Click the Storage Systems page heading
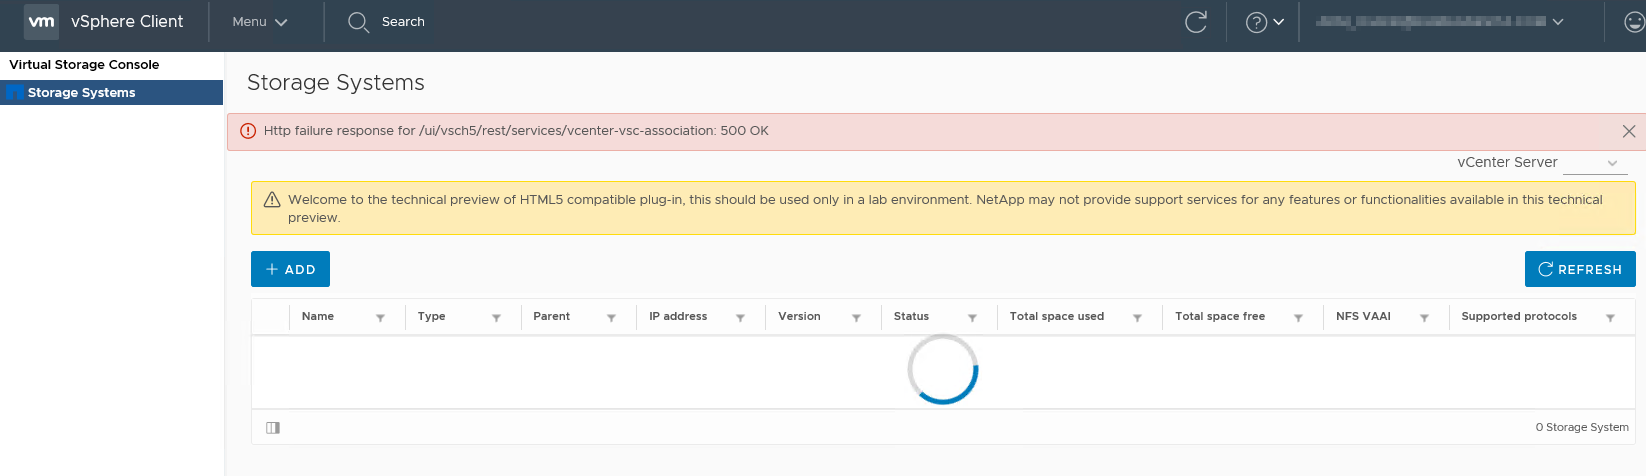 pos(336,82)
